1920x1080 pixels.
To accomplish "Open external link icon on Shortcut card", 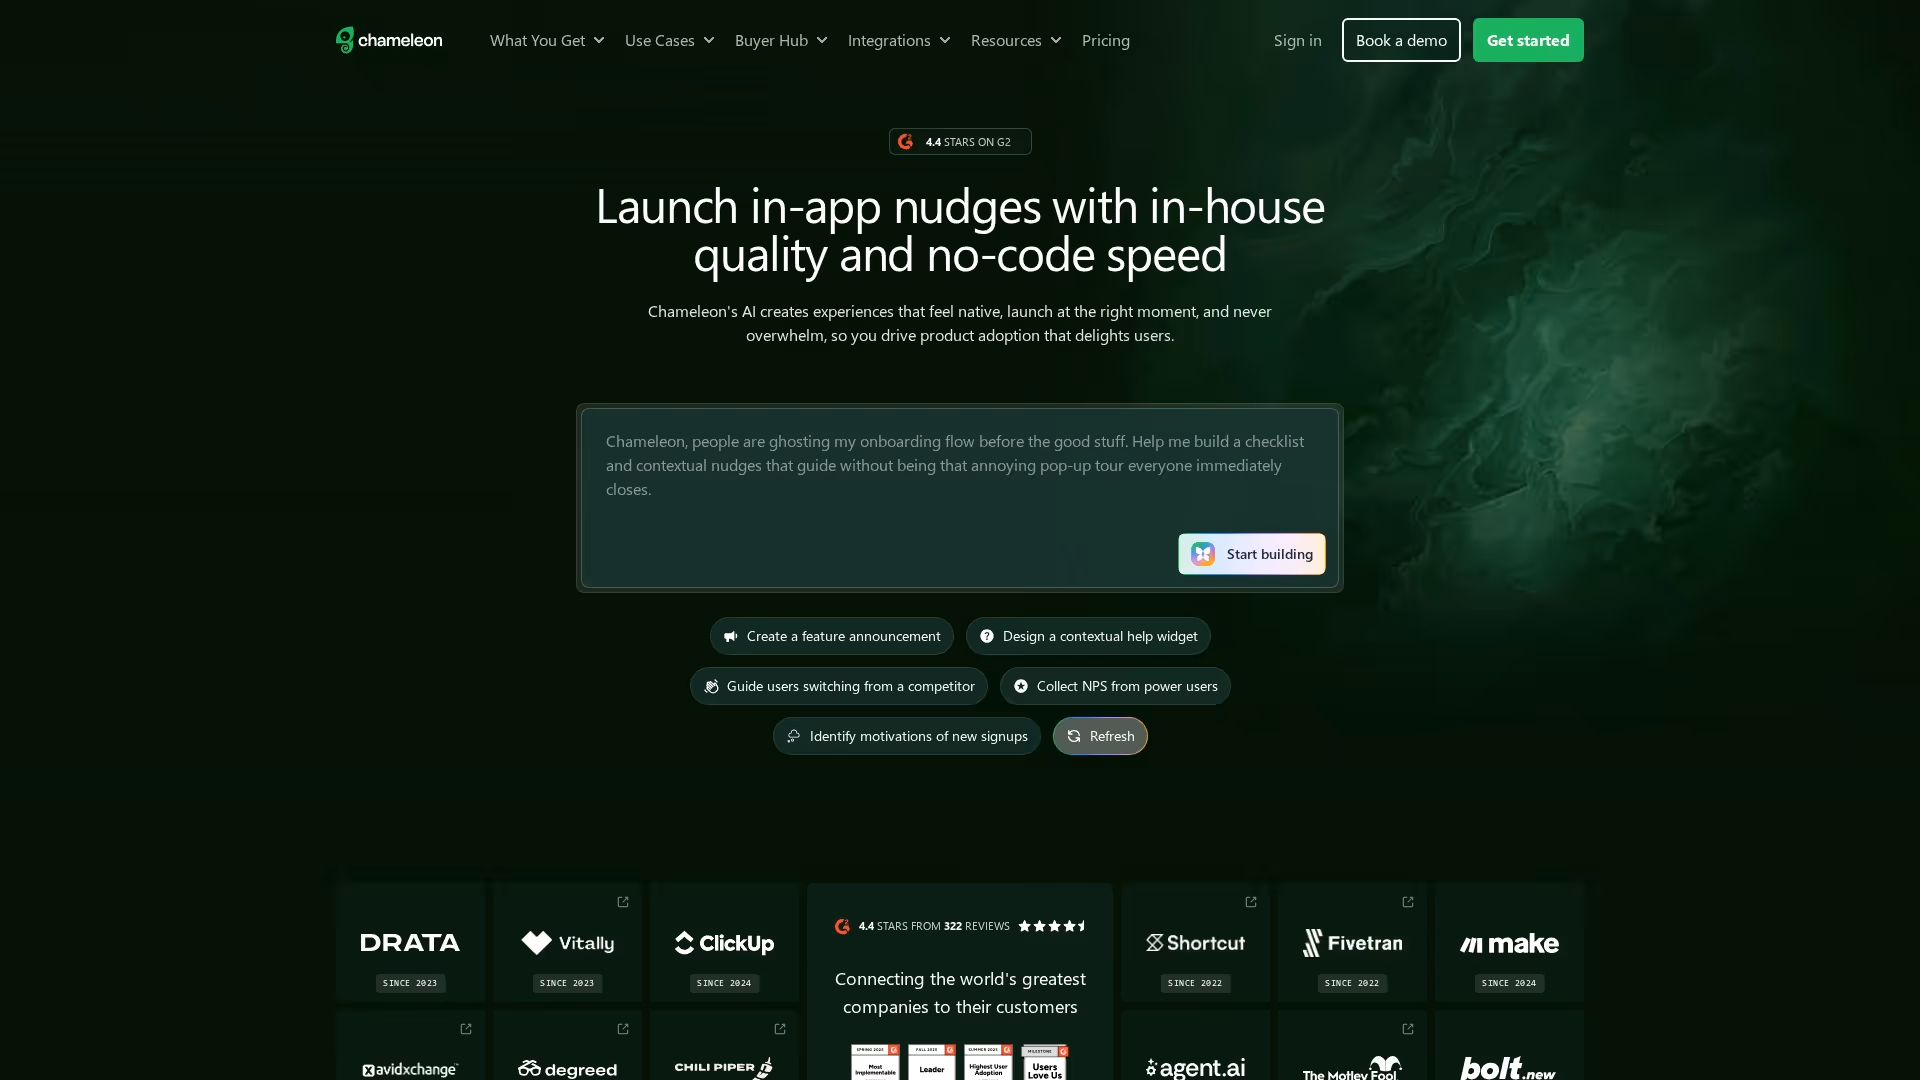I will (1251, 902).
